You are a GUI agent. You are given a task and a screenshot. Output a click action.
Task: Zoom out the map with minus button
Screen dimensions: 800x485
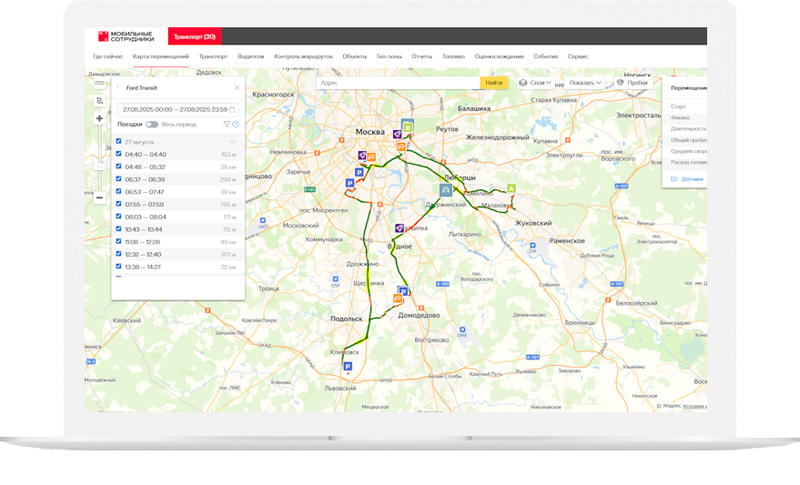point(100,197)
